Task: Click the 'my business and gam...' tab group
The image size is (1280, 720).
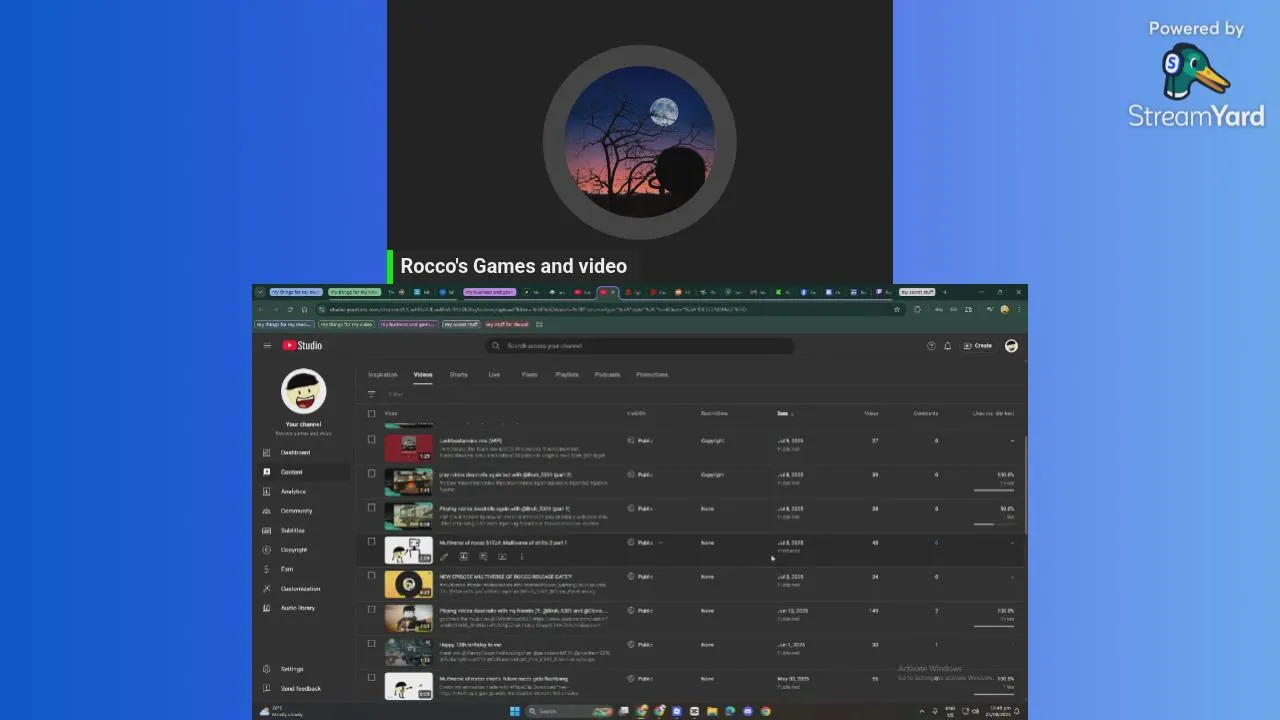Action: (489, 292)
